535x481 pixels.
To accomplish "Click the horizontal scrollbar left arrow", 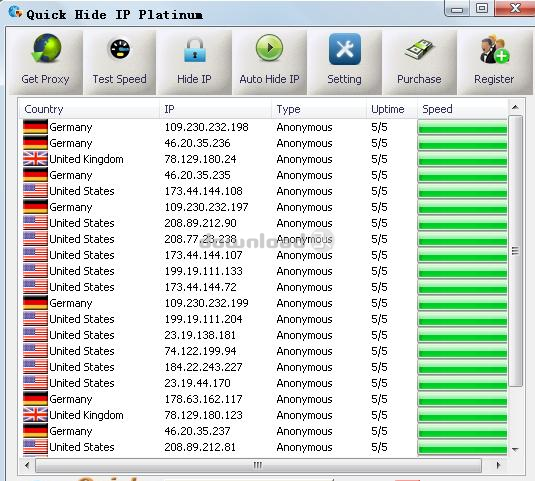I will tap(27, 465).
